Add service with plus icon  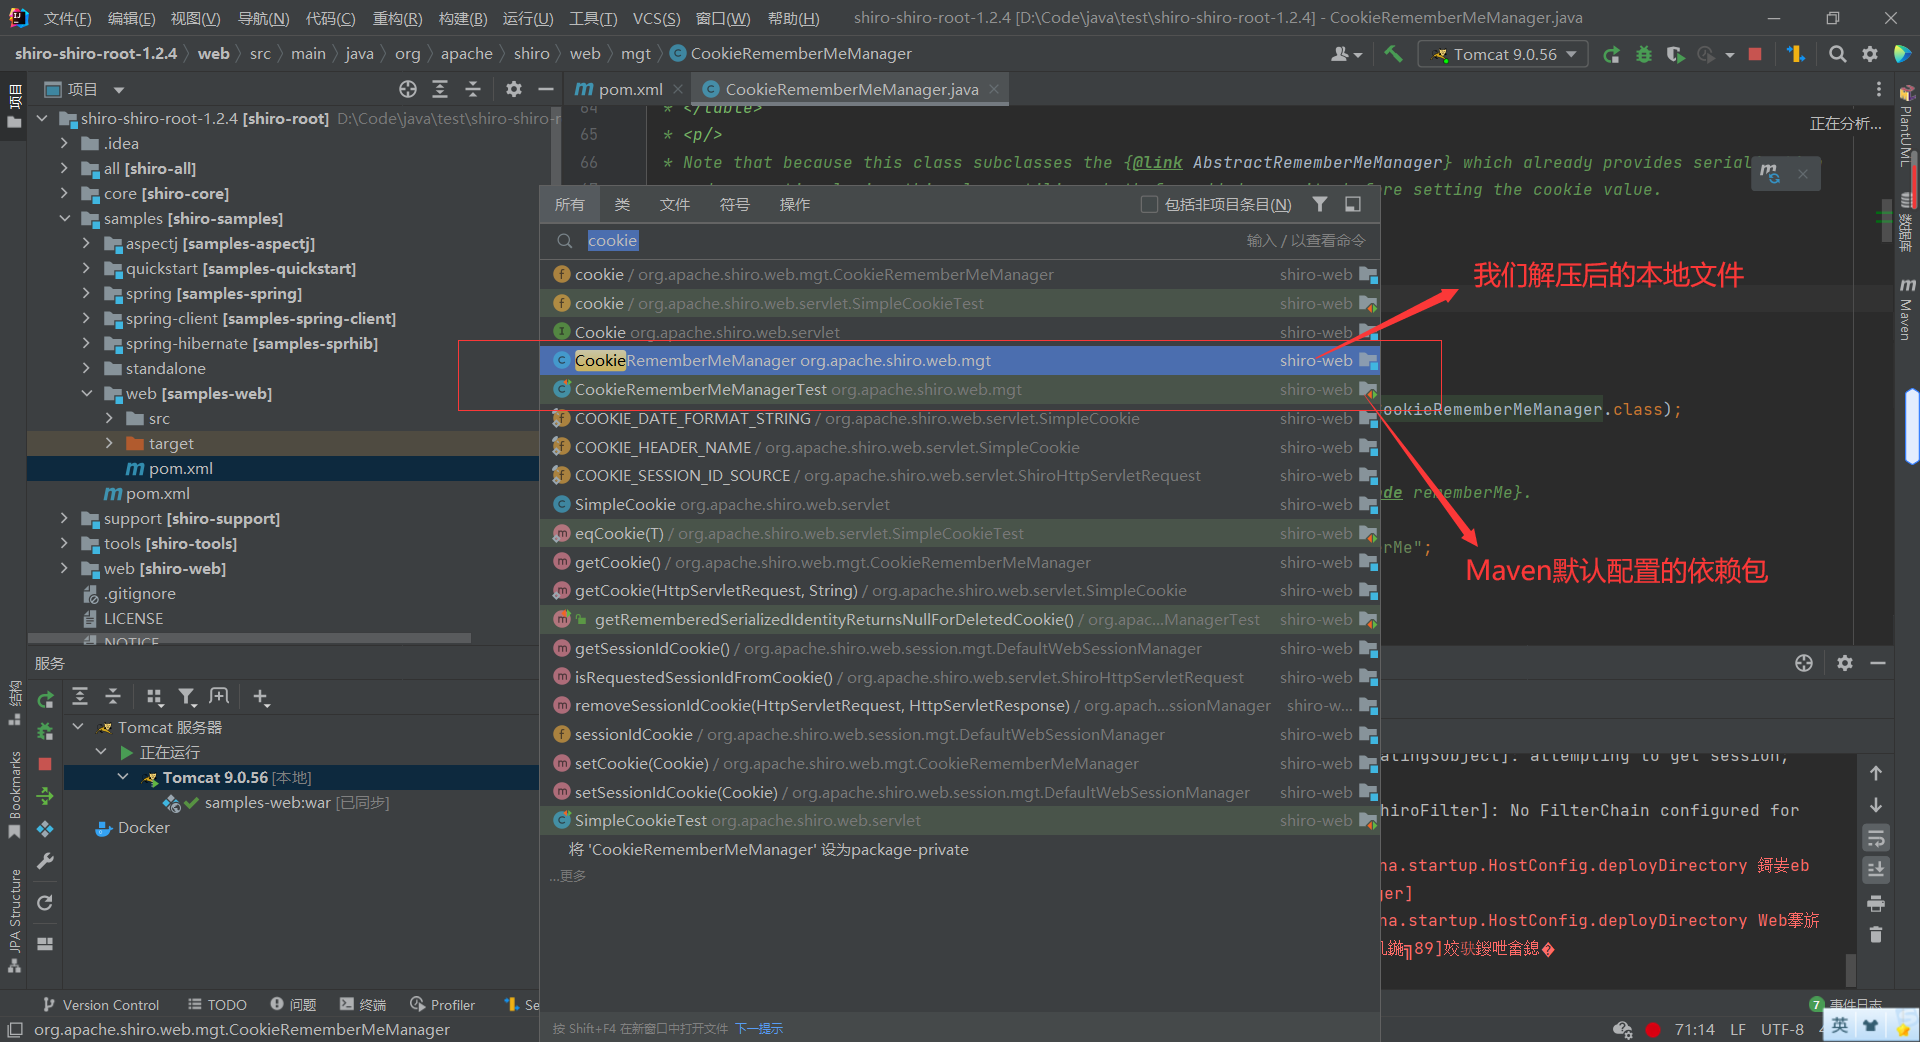(x=261, y=697)
